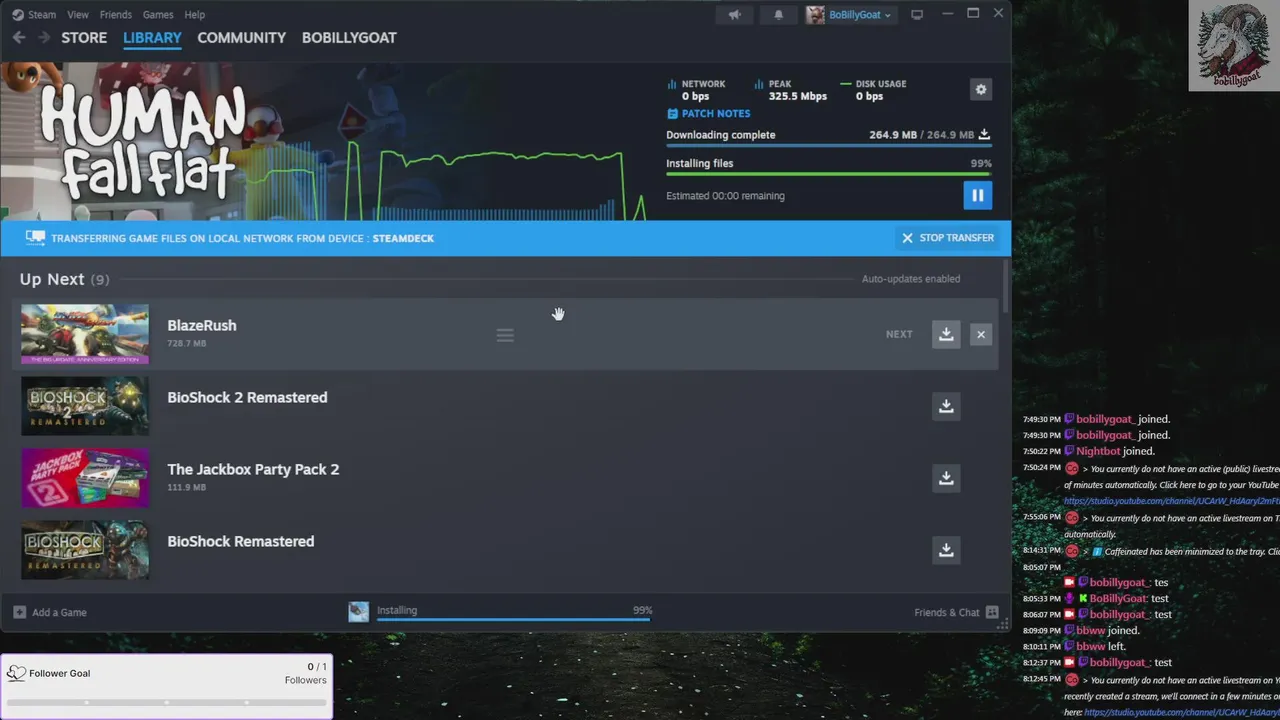Open the Steam announcements megaphone icon

[735, 15]
